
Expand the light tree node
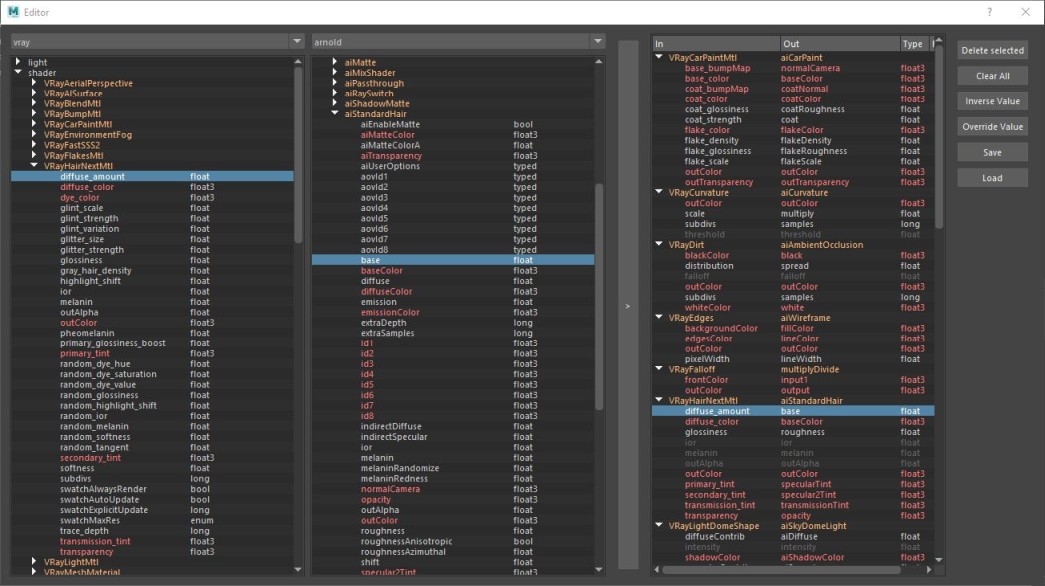pos(18,62)
